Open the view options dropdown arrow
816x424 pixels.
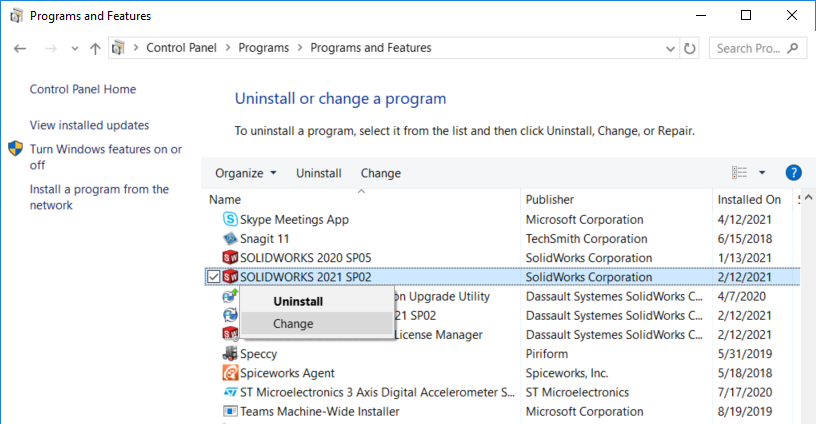pyautogui.click(x=762, y=173)
